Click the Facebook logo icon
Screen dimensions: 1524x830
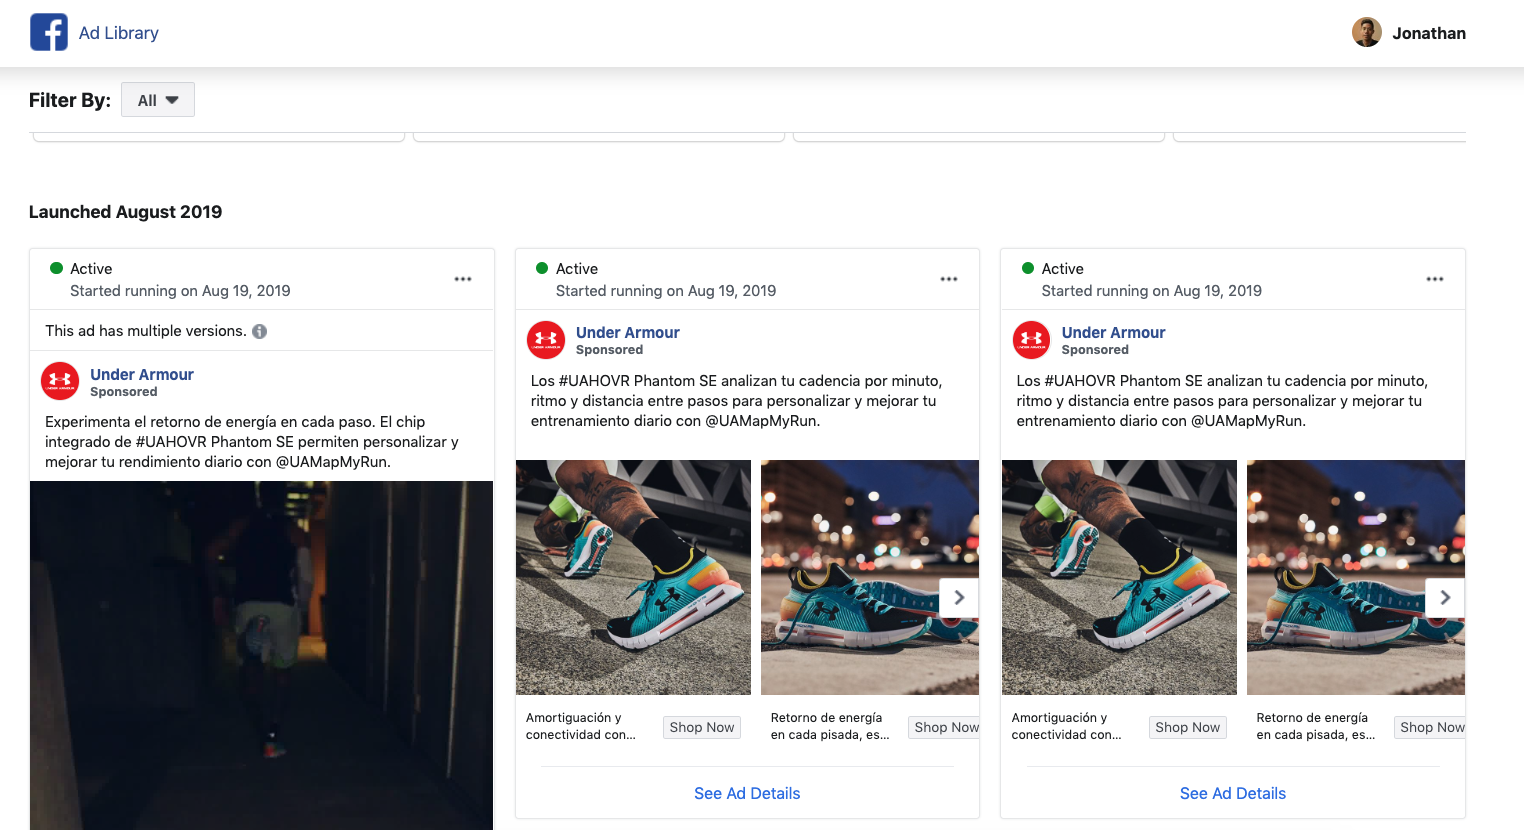[49, 32]
